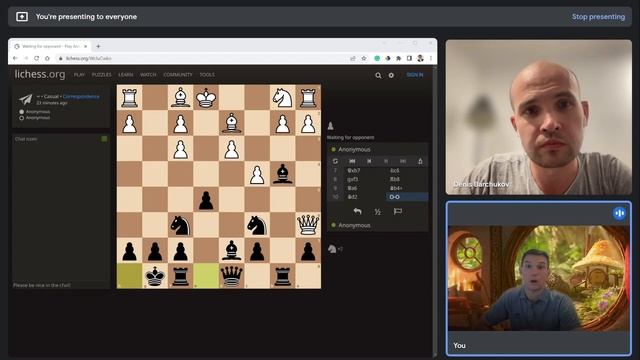Switch to the 'Waiting for opponent' browser tab
The height and width of the screenshot is (360, 640).
[x=50, y=46]
